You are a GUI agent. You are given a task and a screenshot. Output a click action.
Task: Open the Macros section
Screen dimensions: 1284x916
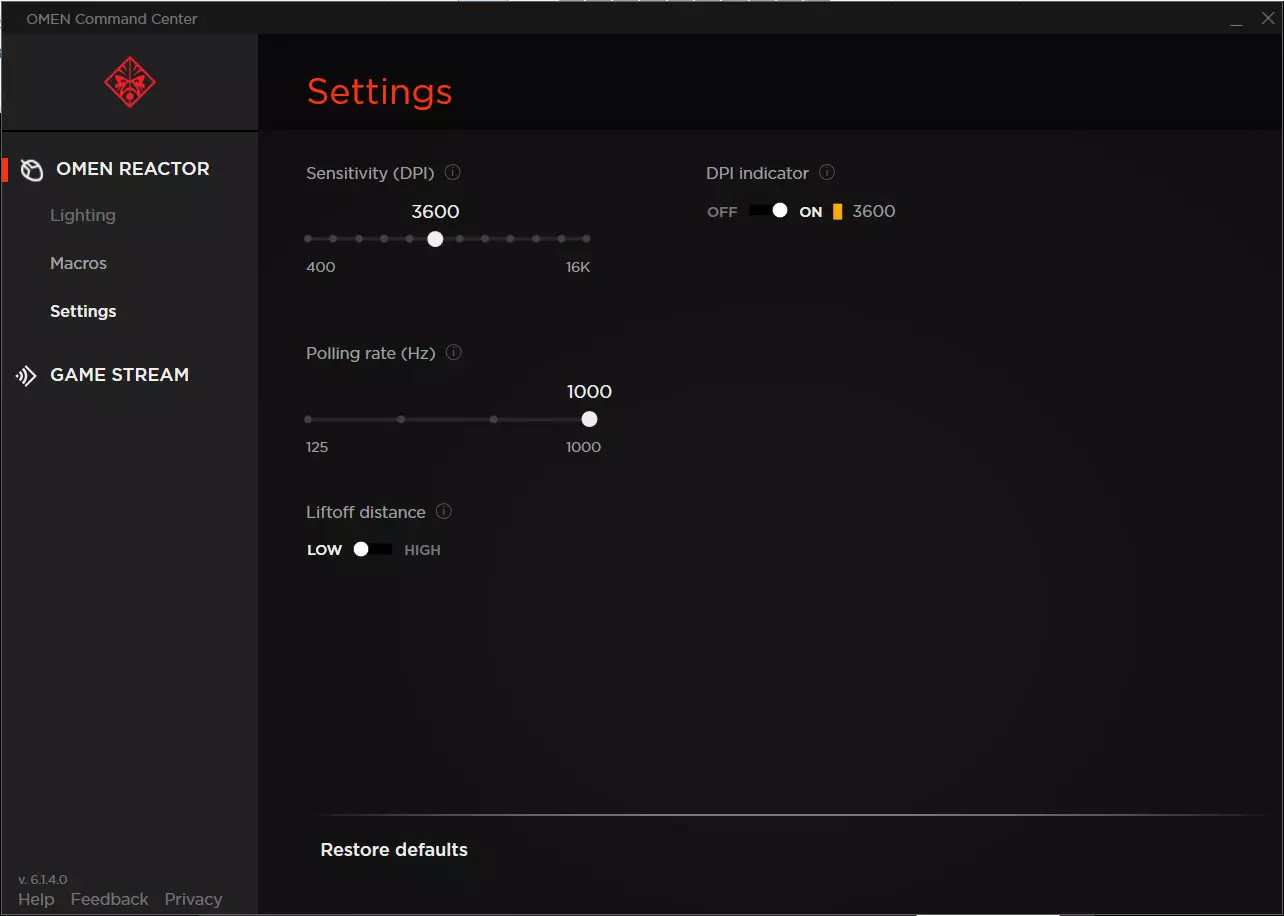click(x=78, y=263)
